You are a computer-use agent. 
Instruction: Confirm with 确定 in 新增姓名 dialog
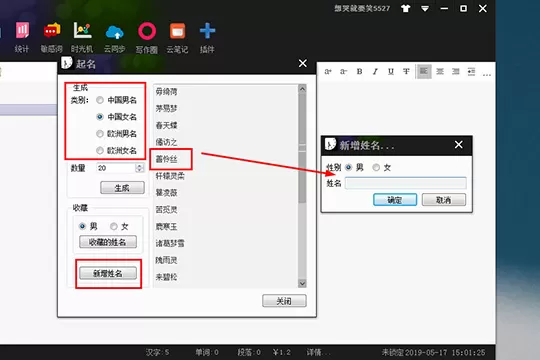395,200
